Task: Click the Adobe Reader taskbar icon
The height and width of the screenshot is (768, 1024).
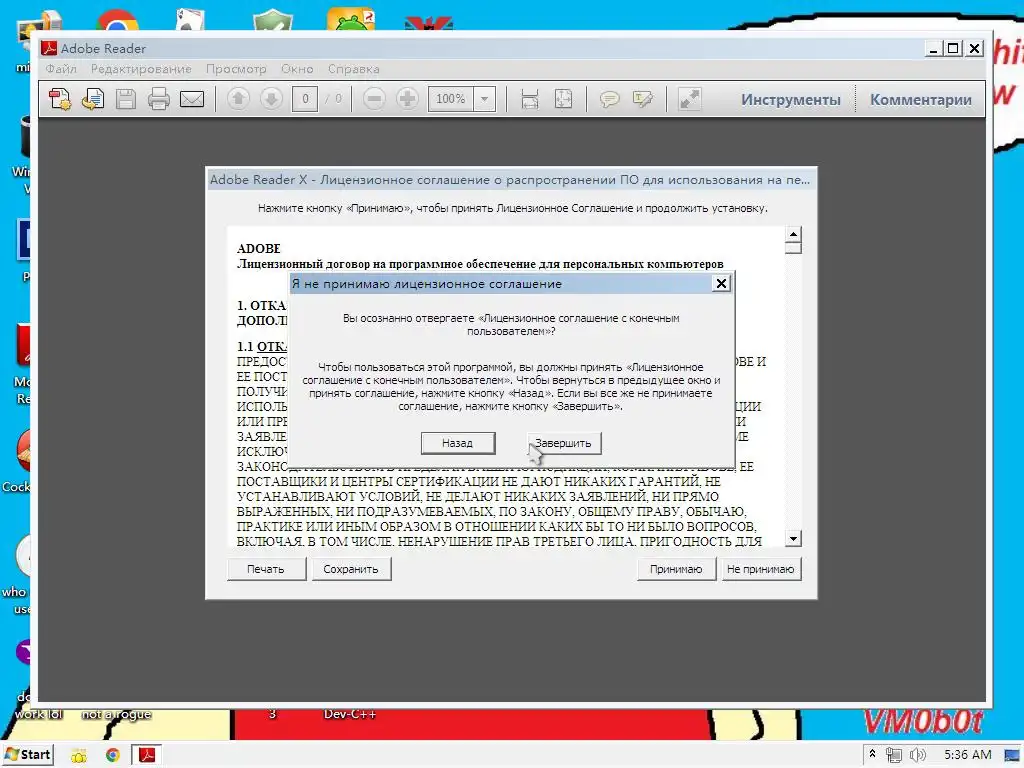Action: pyautogui.click(x=147, y=755)
